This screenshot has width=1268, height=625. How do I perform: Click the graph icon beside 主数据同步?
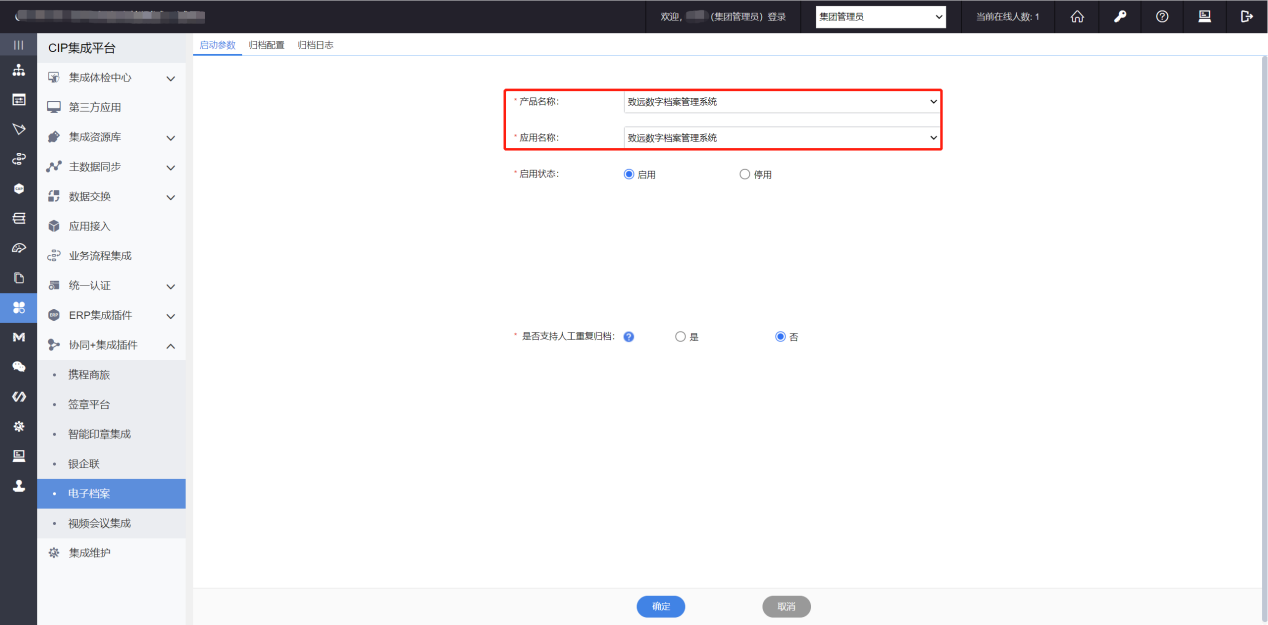coord(54,166)
